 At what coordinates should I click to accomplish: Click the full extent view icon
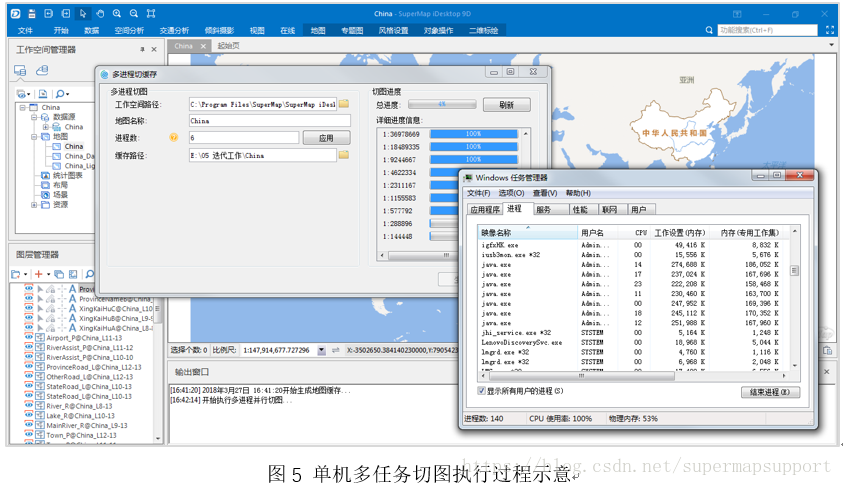tap(151, 13)
